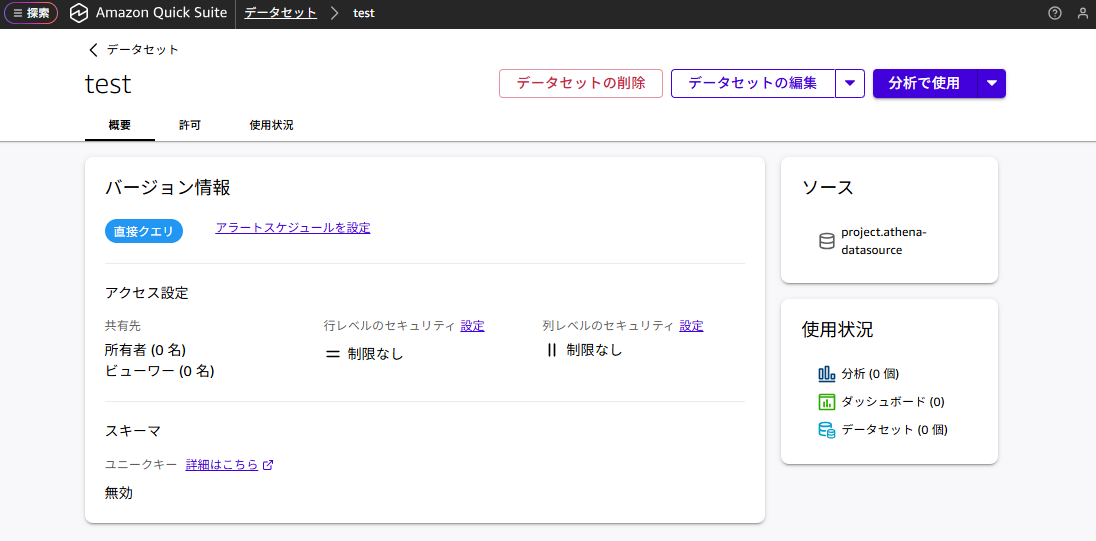Click the アクセス設定 heading
The height and width of the screenshot is (541, 1096).
coord(147,293)
